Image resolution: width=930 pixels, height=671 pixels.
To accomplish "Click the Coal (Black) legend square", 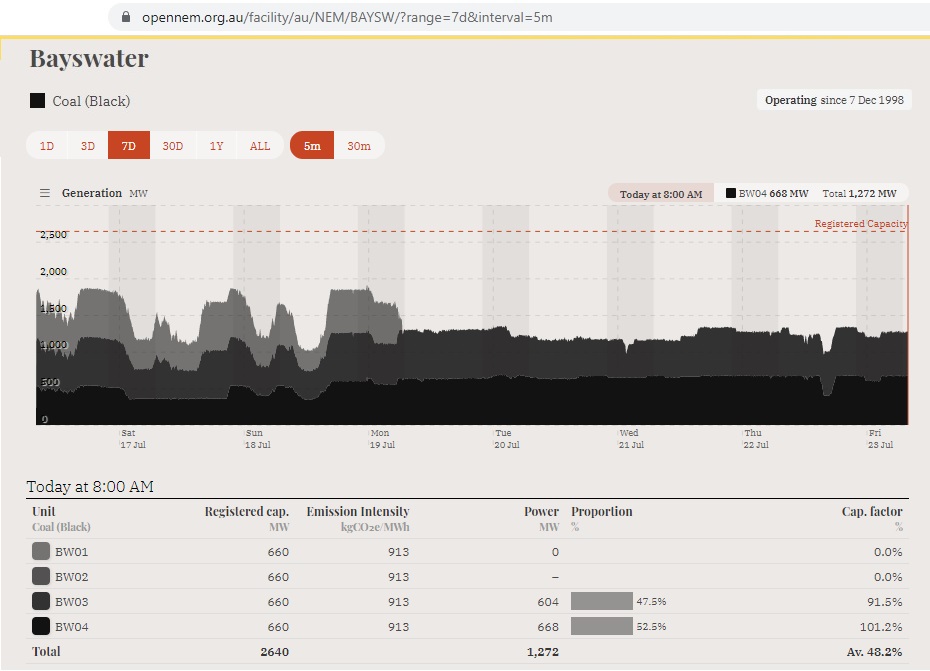I will click(x=37, y=100).
